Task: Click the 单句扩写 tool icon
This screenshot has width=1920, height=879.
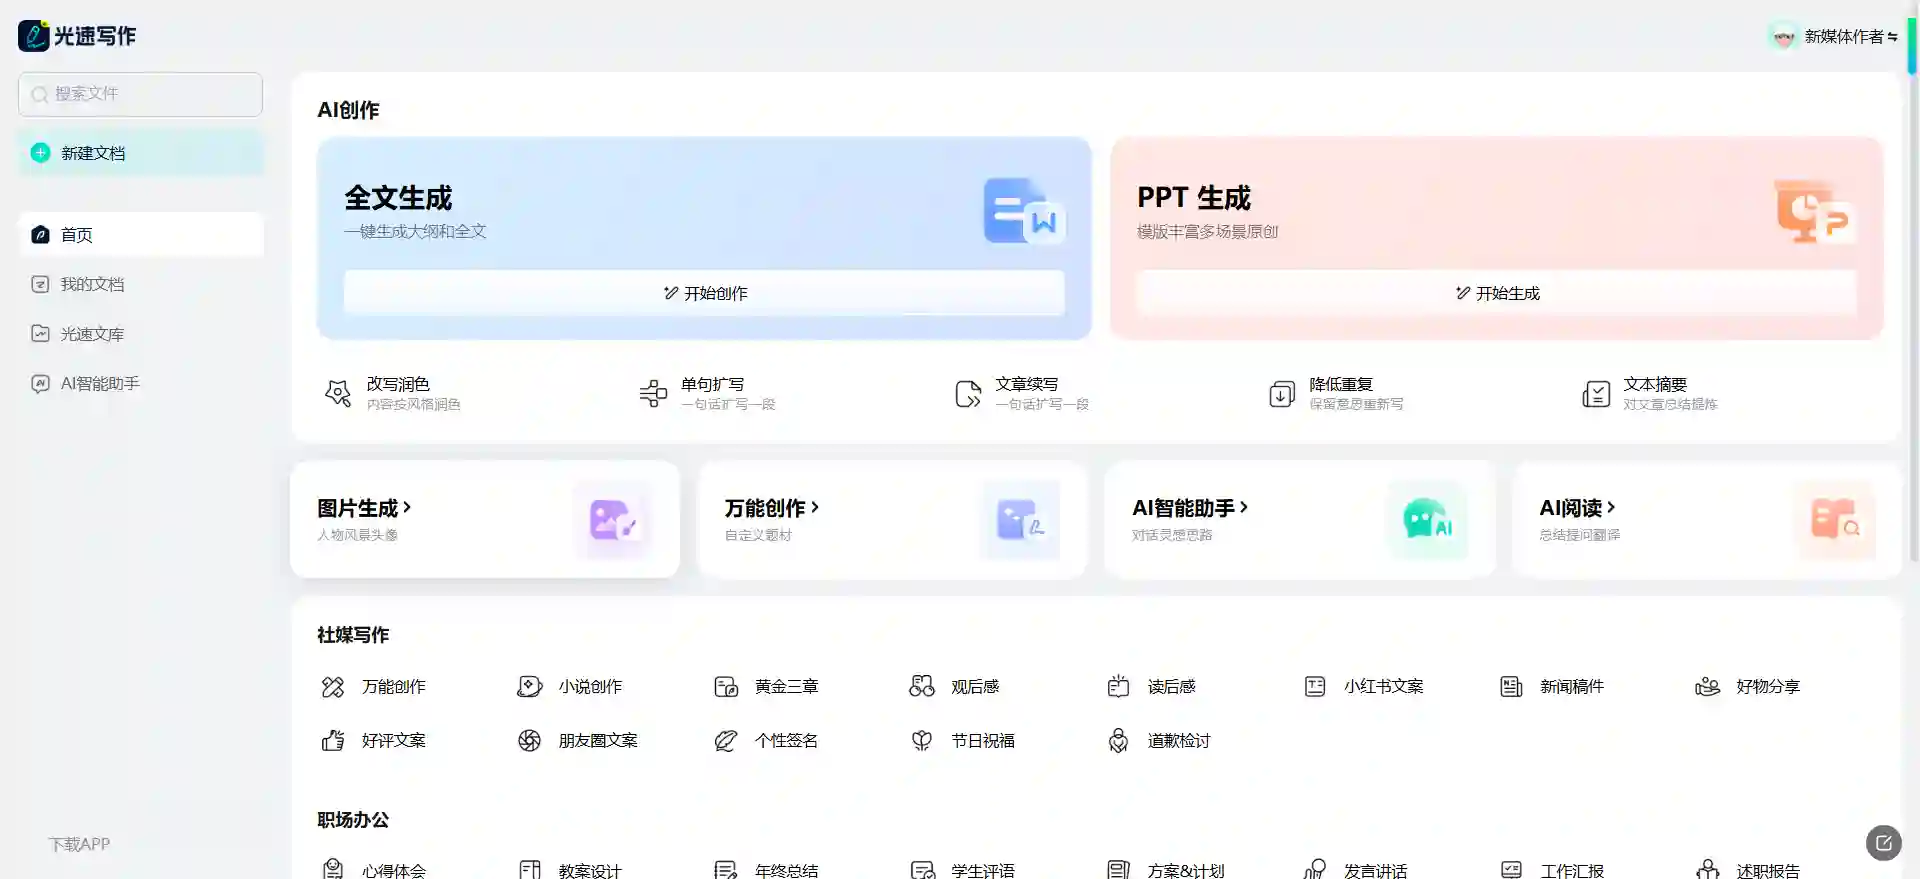Action: (653, 393)
